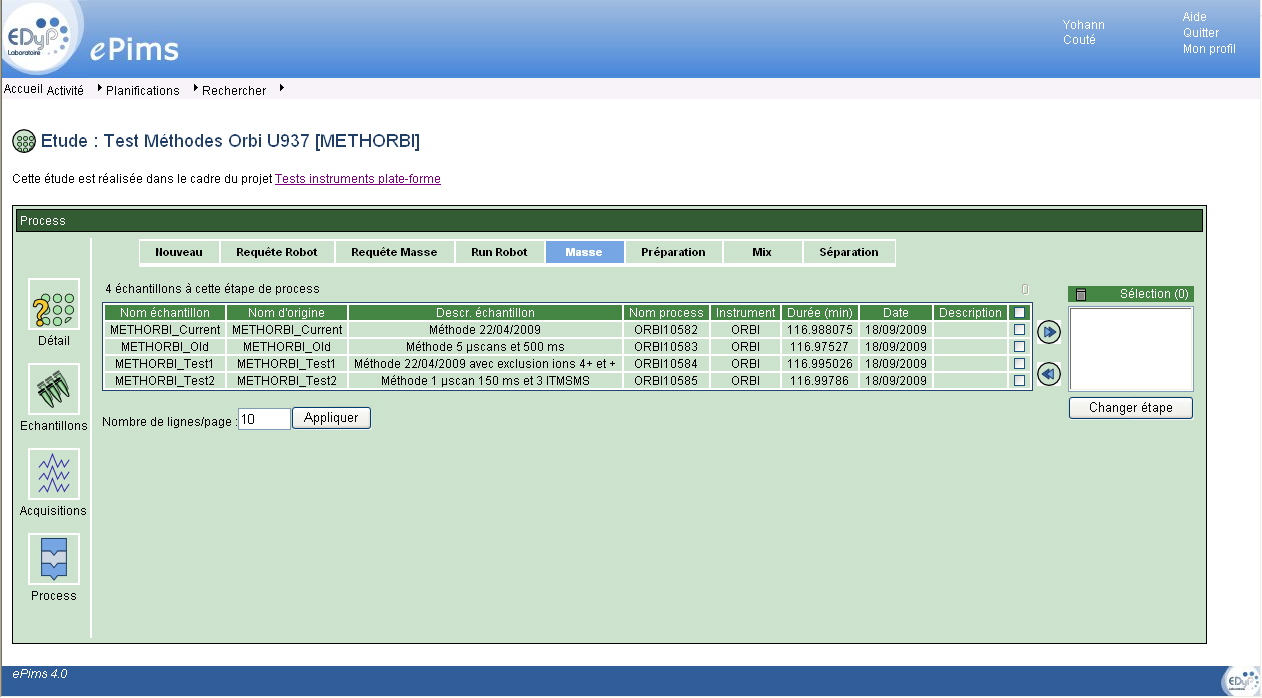Toggle the select-all checkbox in table header
The image size is (1262, 698).
pos(1020,313)
